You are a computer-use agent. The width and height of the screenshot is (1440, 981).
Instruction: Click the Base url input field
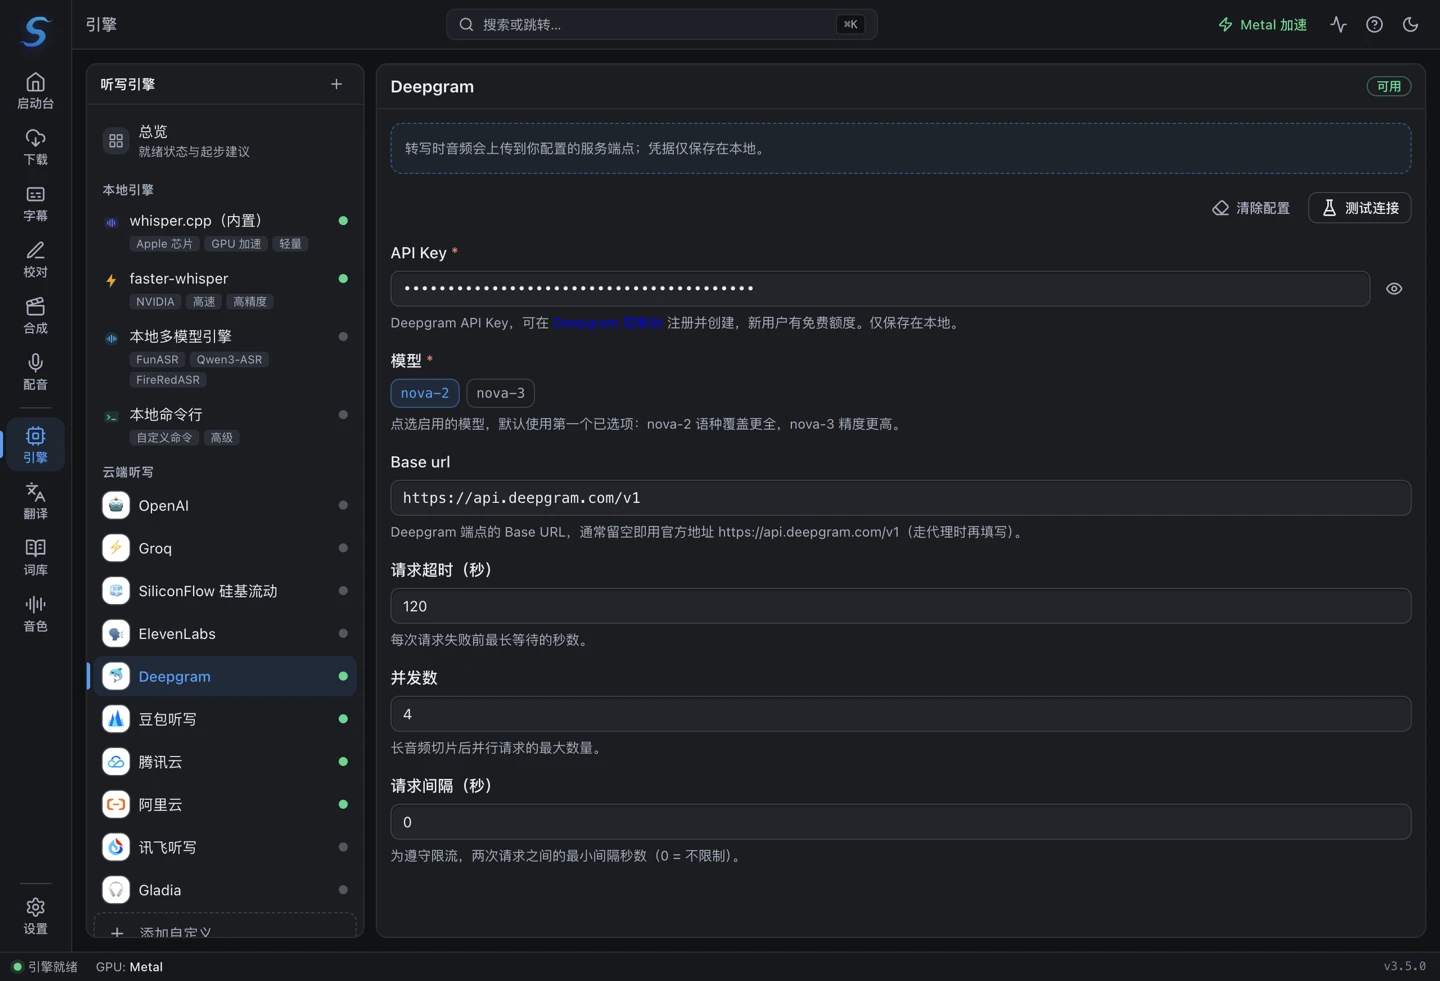tap(900, 498)
